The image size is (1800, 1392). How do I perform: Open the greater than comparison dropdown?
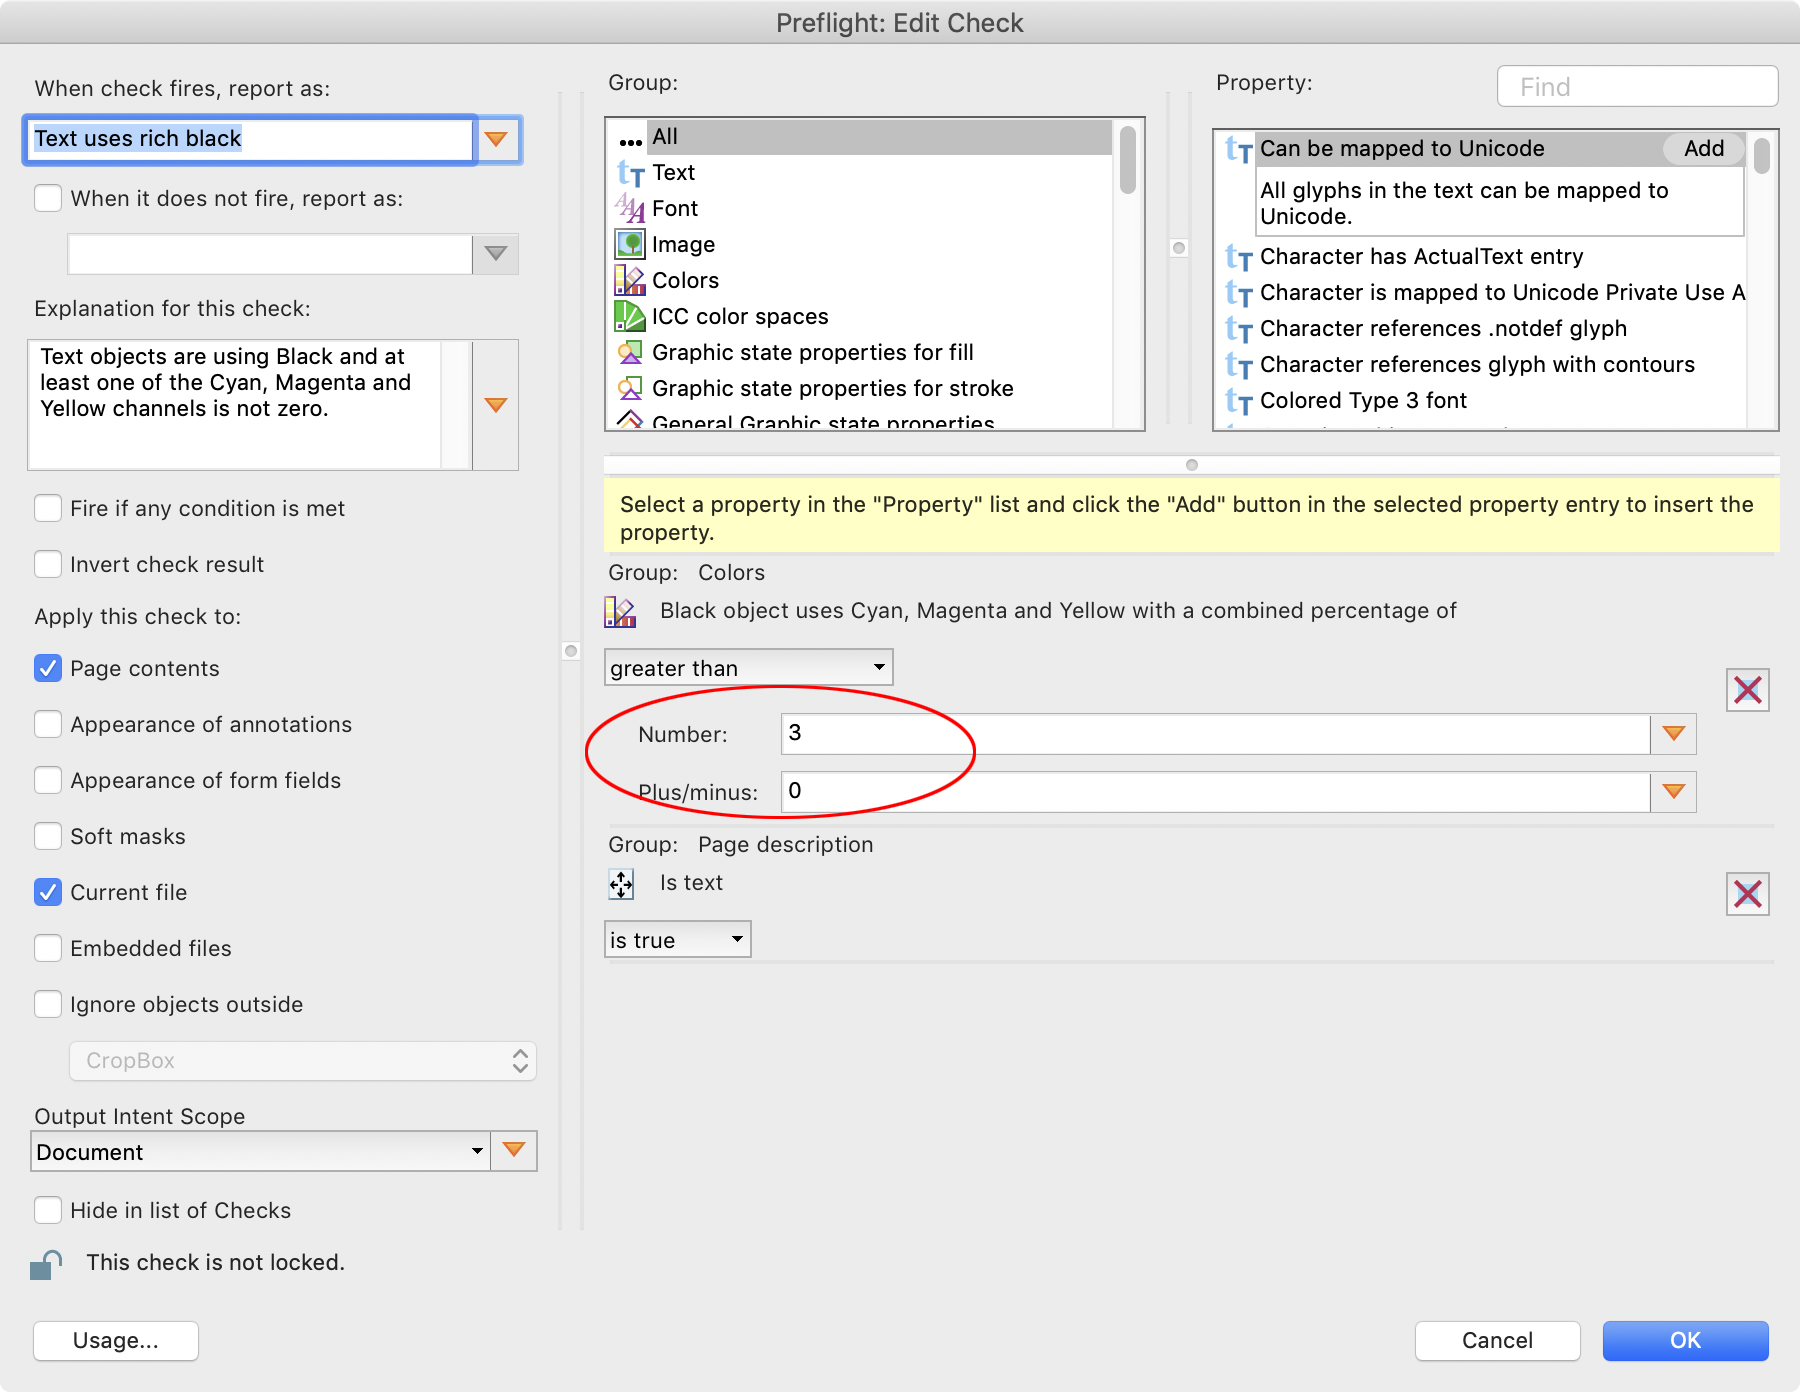pyautogui.click(x=748, y=667)
